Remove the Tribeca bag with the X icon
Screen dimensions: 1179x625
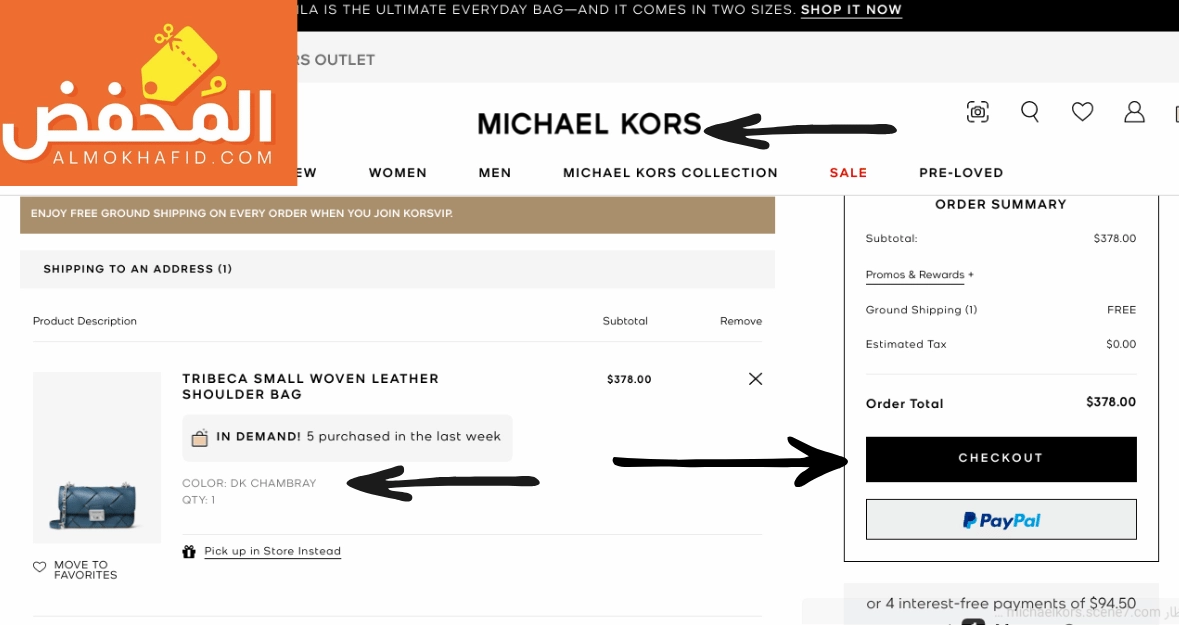(x=756, y=379)
